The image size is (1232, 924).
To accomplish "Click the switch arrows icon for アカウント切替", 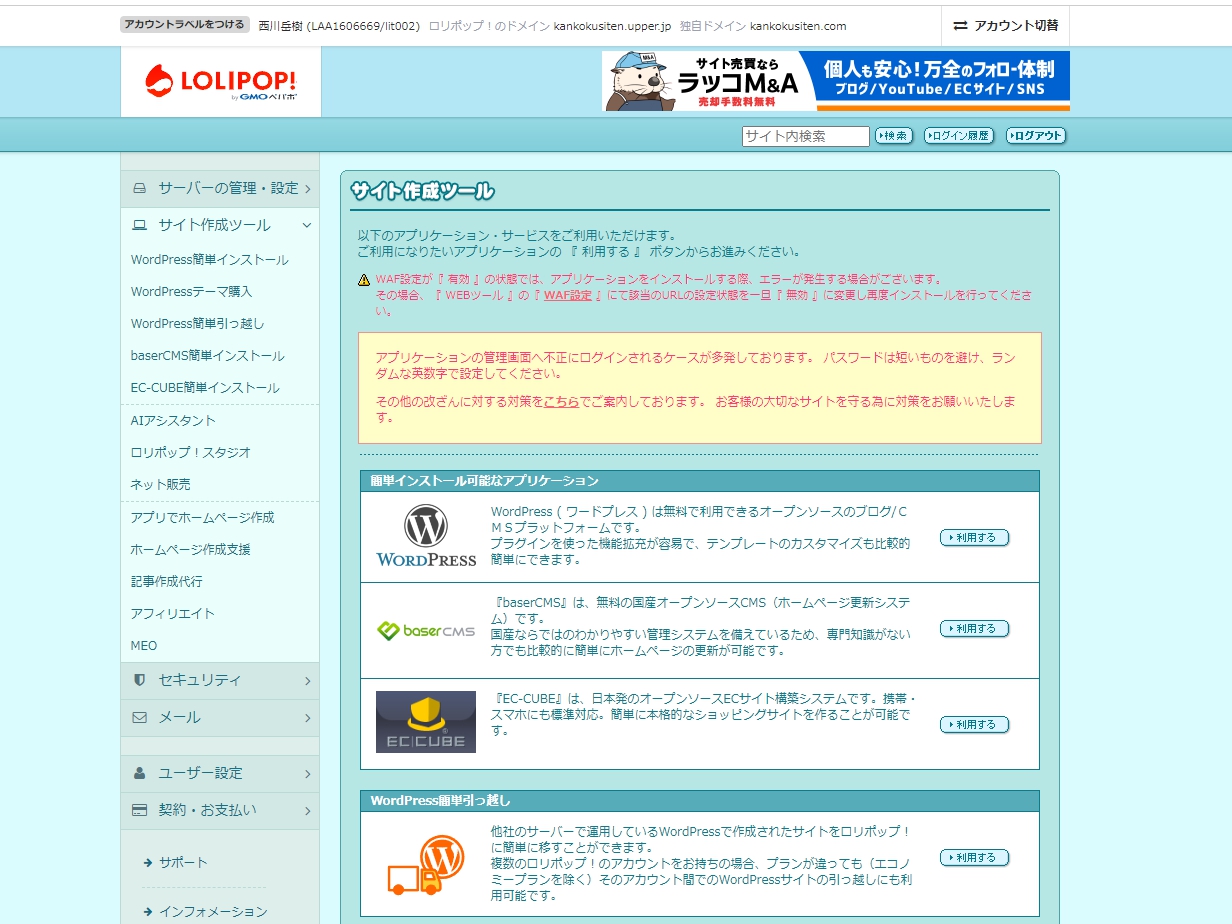I will click(x=961, y=26).
